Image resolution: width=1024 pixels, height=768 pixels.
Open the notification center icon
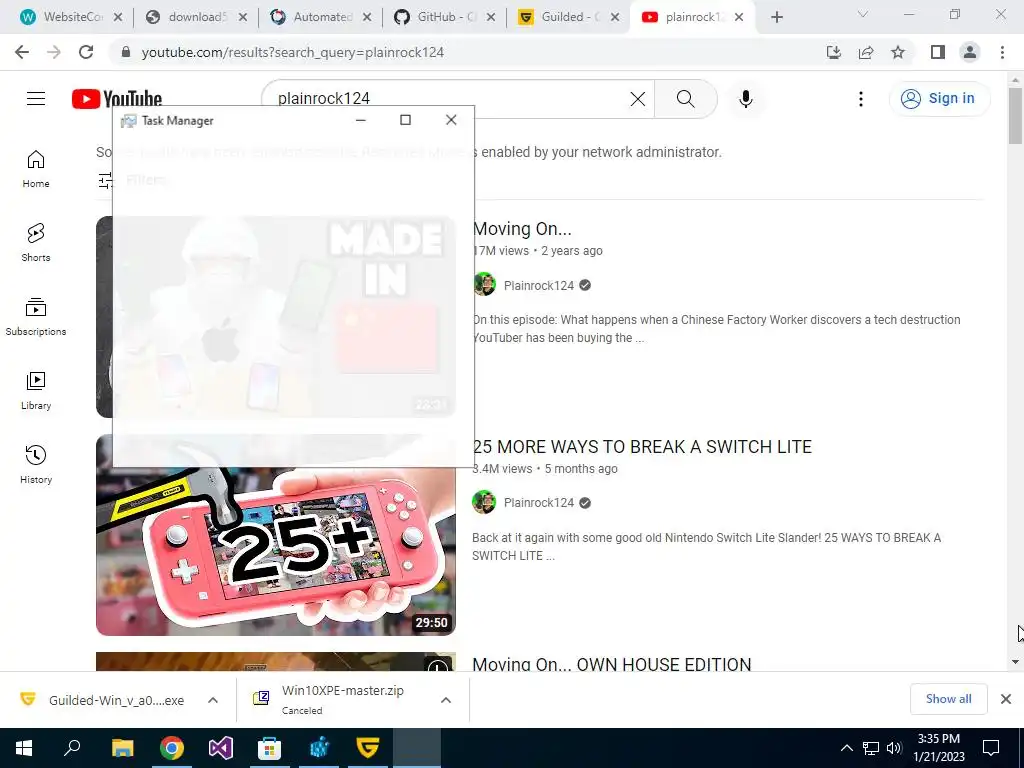pyautogui.click(x=991, y=748)
